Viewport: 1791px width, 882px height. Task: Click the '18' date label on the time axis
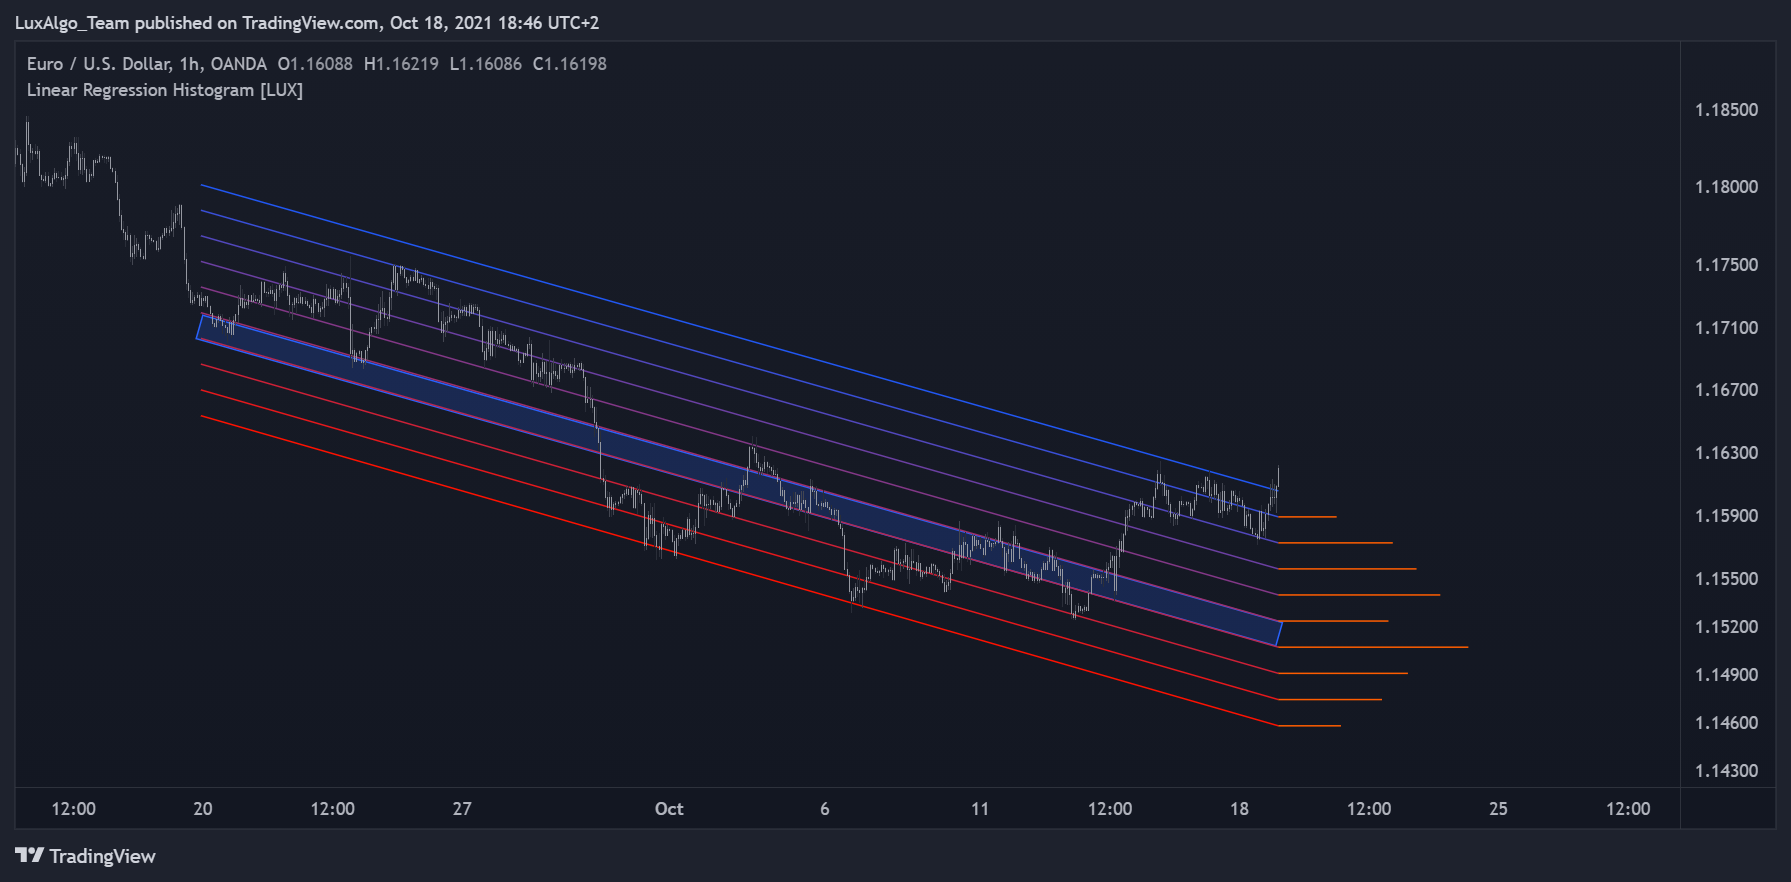[1239, 809]
